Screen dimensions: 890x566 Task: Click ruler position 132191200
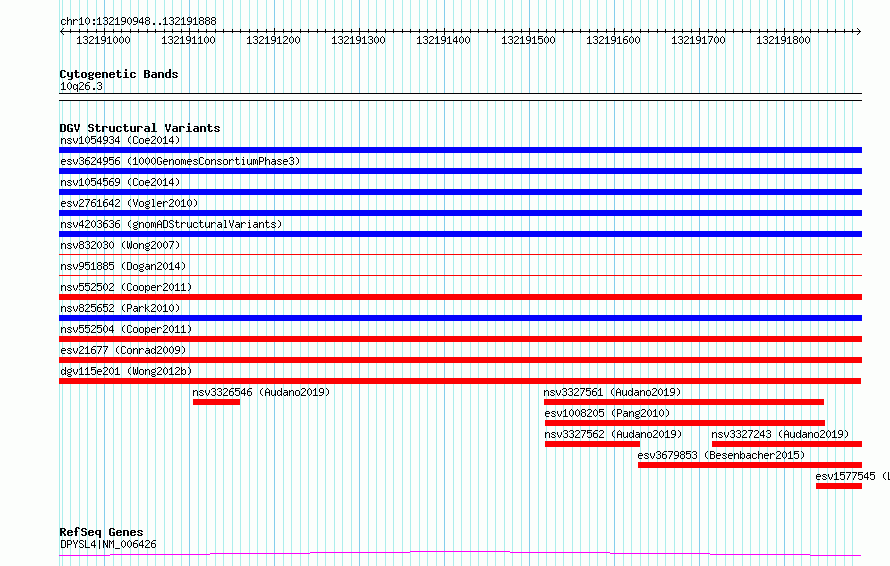pos(273,40)
